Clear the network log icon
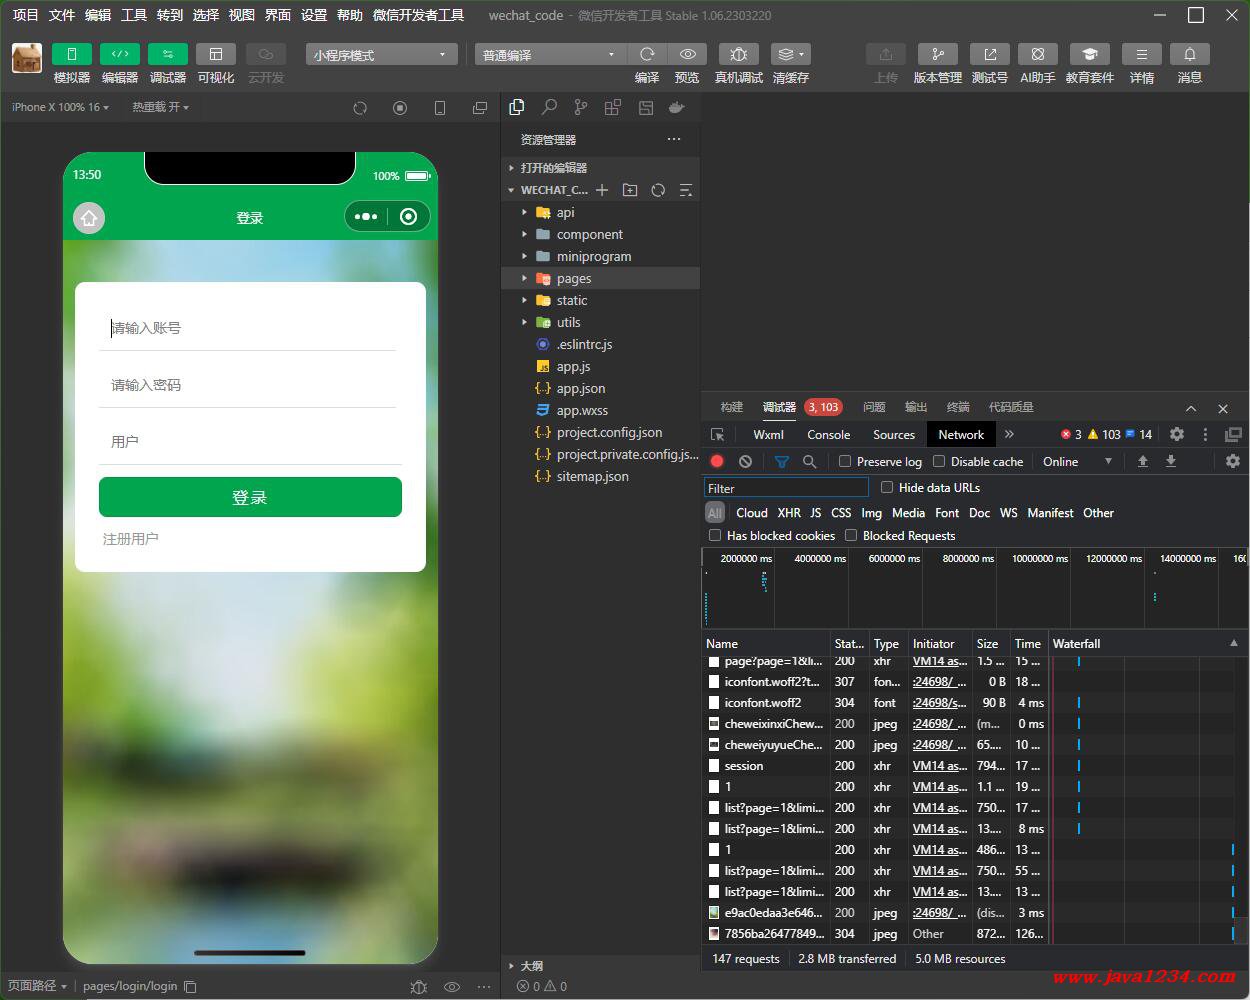Screen dimensions: 1250x1000 tap(745, 461)
